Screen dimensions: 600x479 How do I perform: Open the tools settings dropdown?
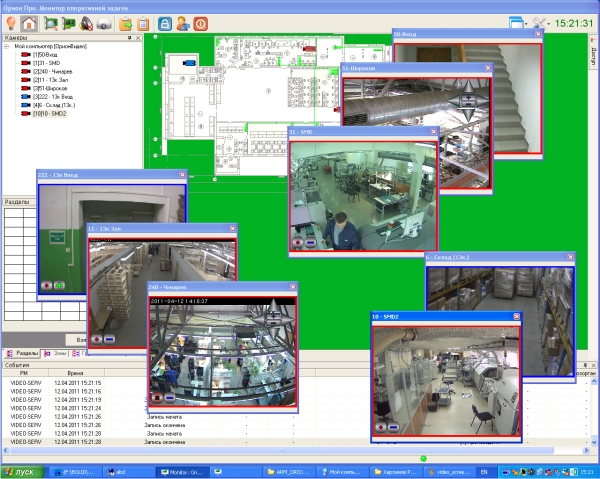tap(546, 22)
